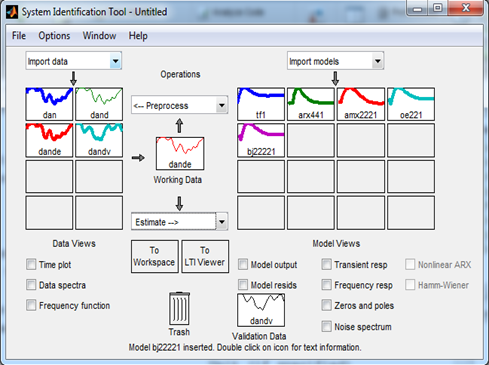Select the oe221 model icon
Viewport: 489px width, 365px height.
411,104
